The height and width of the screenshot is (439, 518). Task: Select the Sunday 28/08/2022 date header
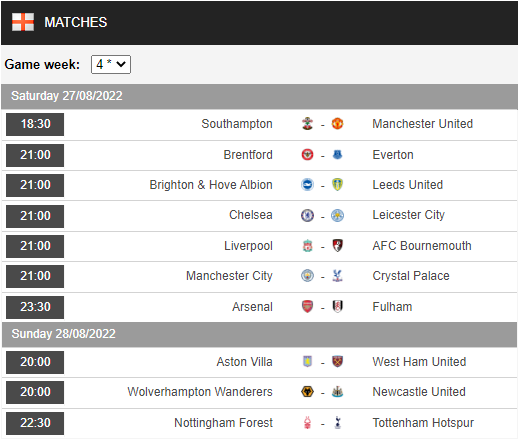coord(259,334)
